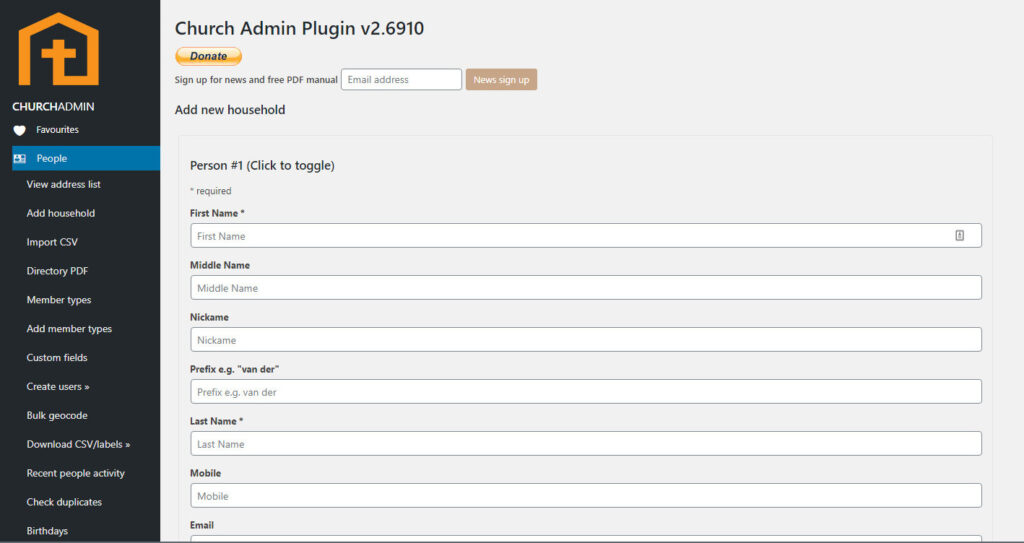The image size is (1024, 543).
Task: Expand the Create users submenu
Action: [58, 386]
